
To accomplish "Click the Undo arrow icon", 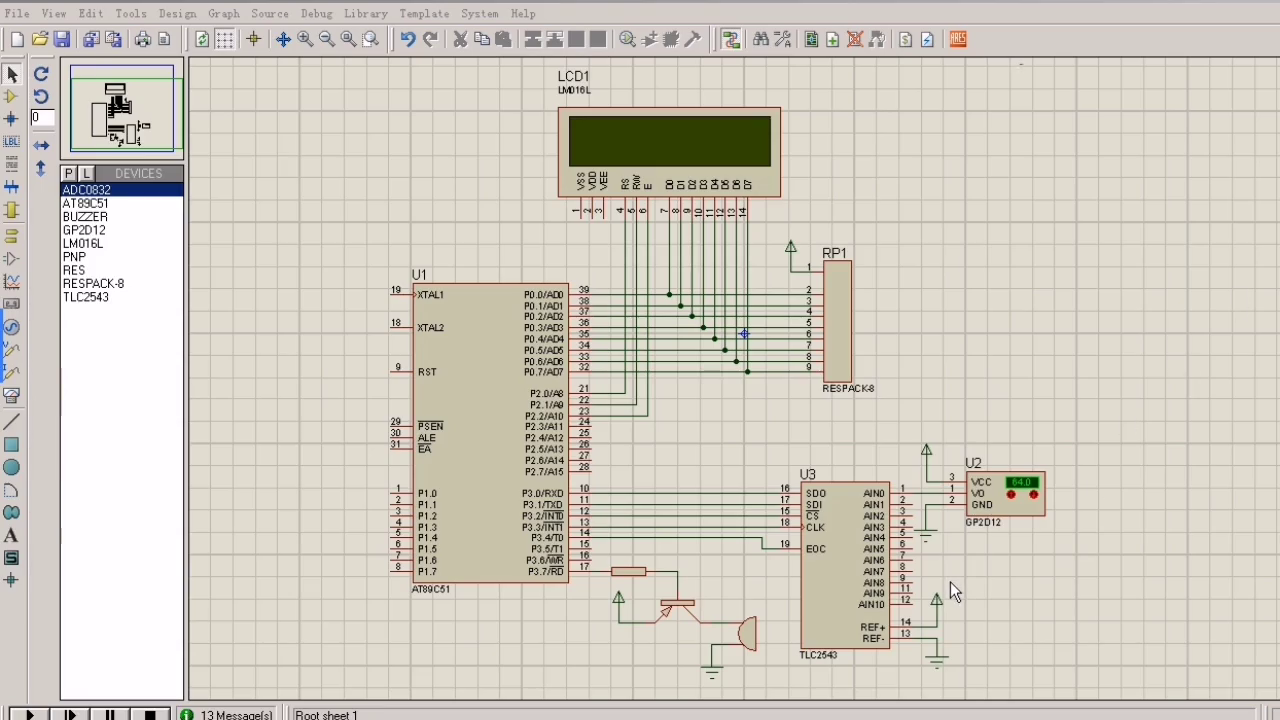I will click(x=407, y=39).
